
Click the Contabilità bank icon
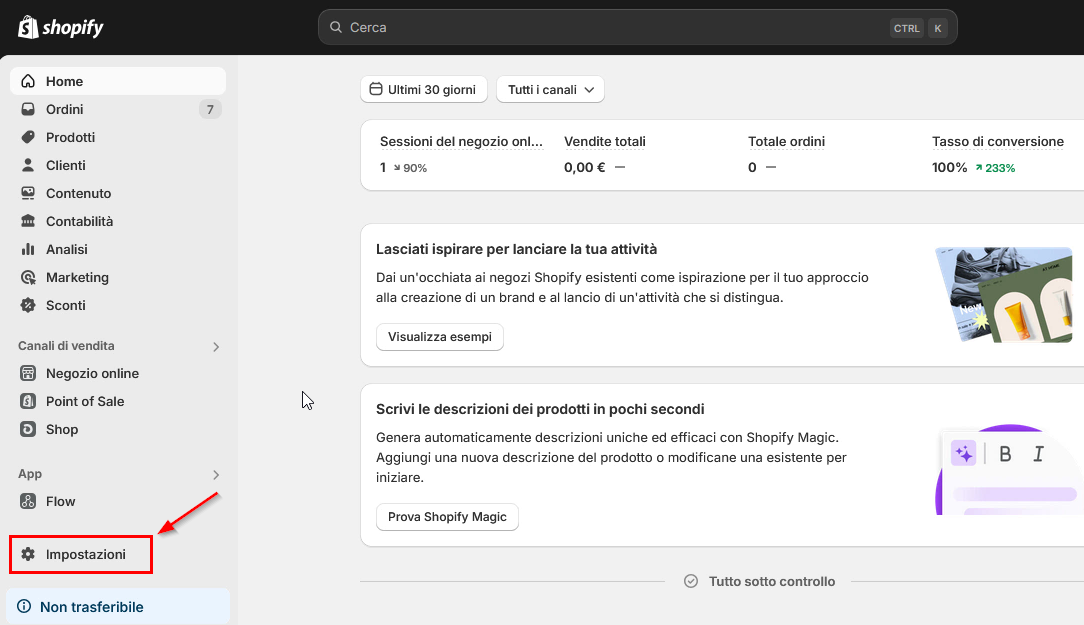(x=28, y=221)
